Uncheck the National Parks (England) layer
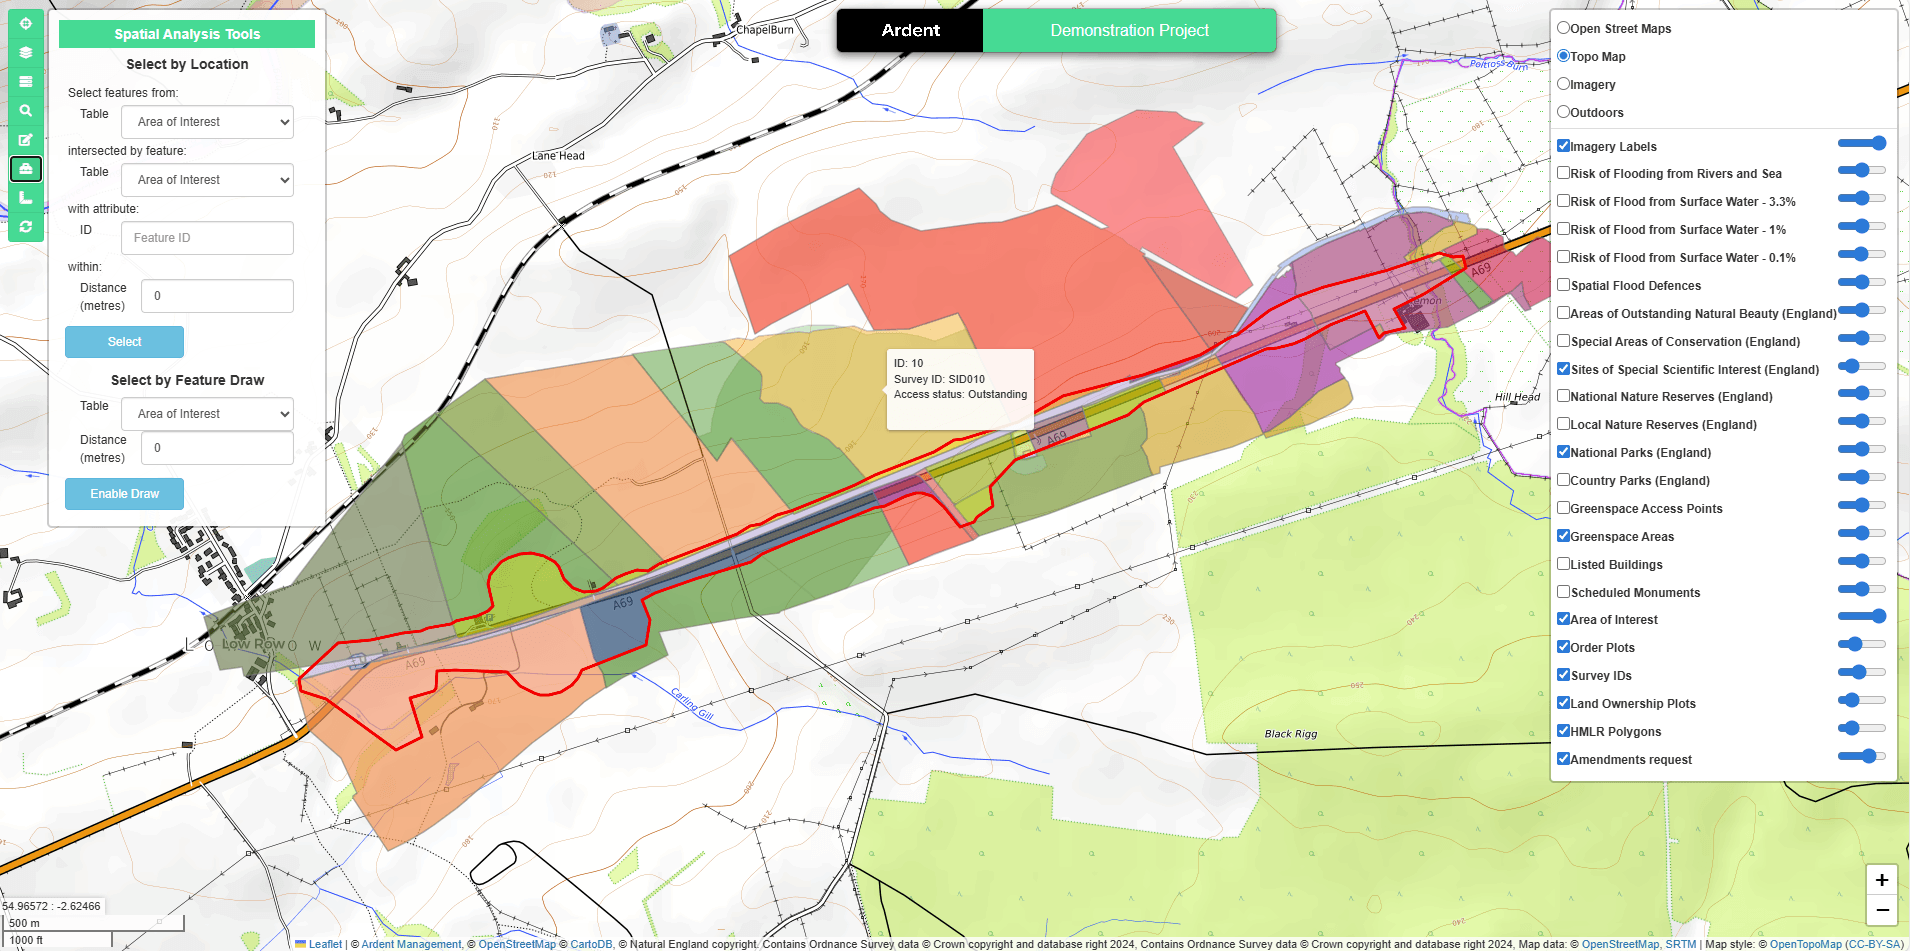Screen dimensions: 1910x951 pos(1563,452)
